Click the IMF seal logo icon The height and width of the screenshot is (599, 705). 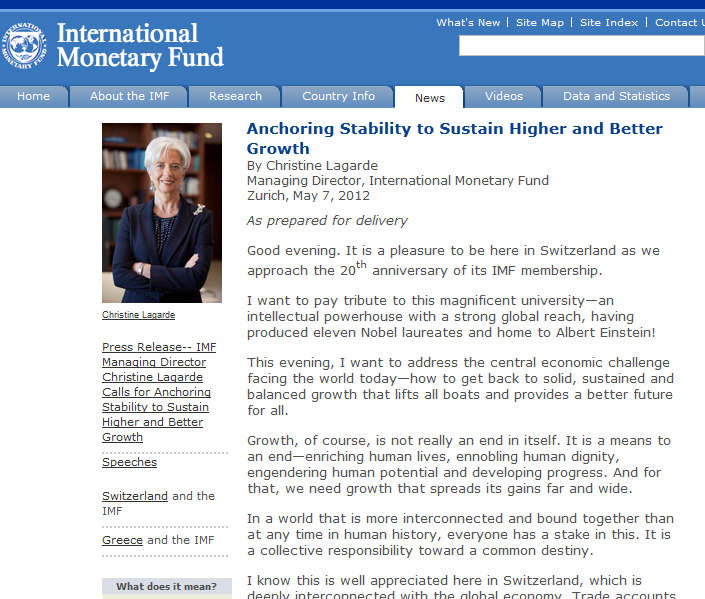pos(26,46)
